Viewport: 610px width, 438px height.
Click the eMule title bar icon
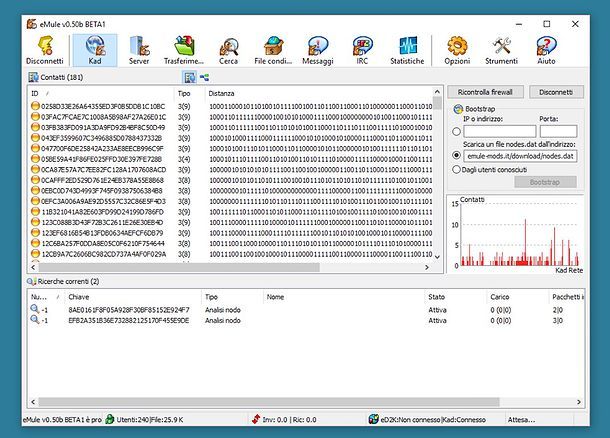pyautogui.click(x=32, y=24)
